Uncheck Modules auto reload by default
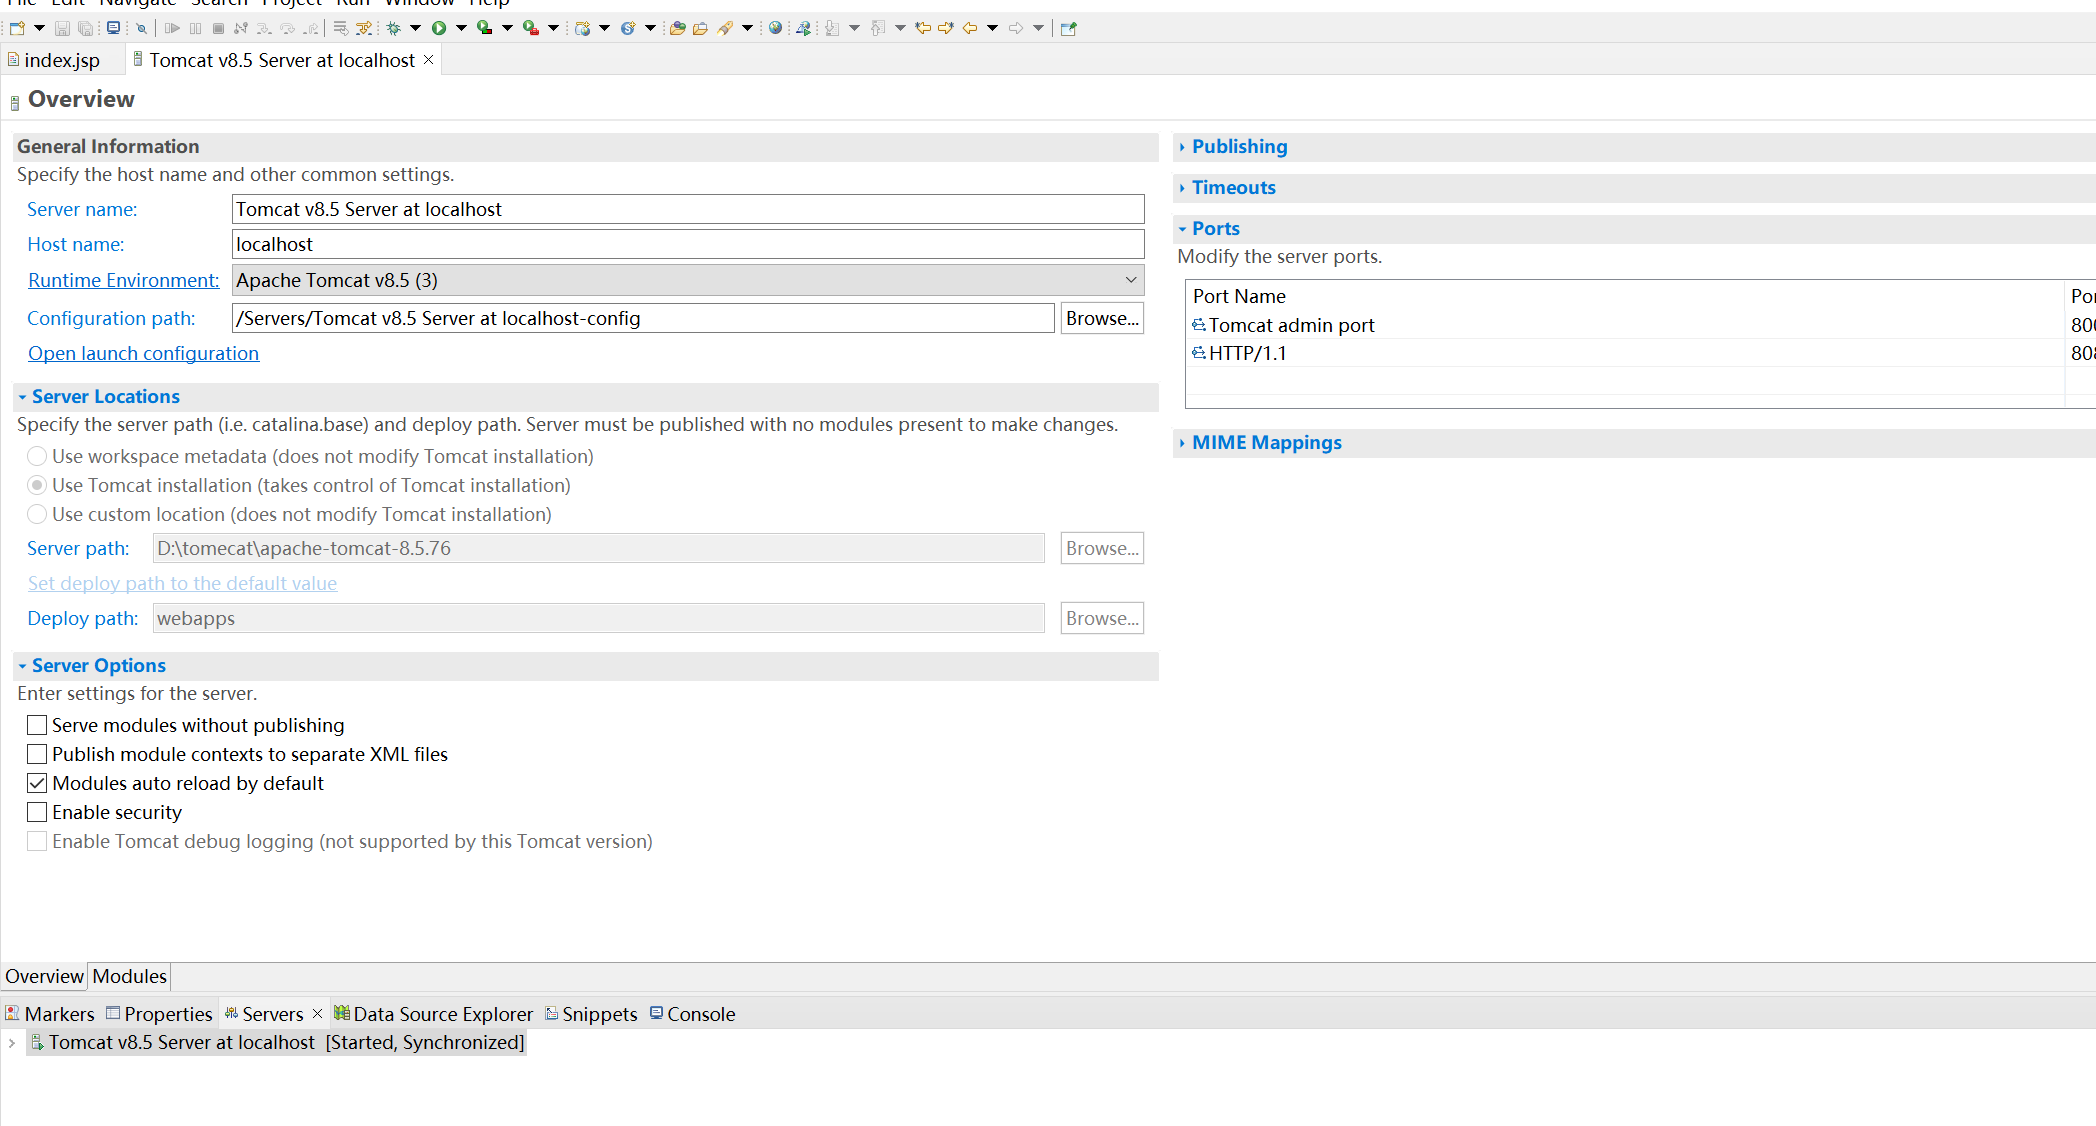 [x=37, y=783]
